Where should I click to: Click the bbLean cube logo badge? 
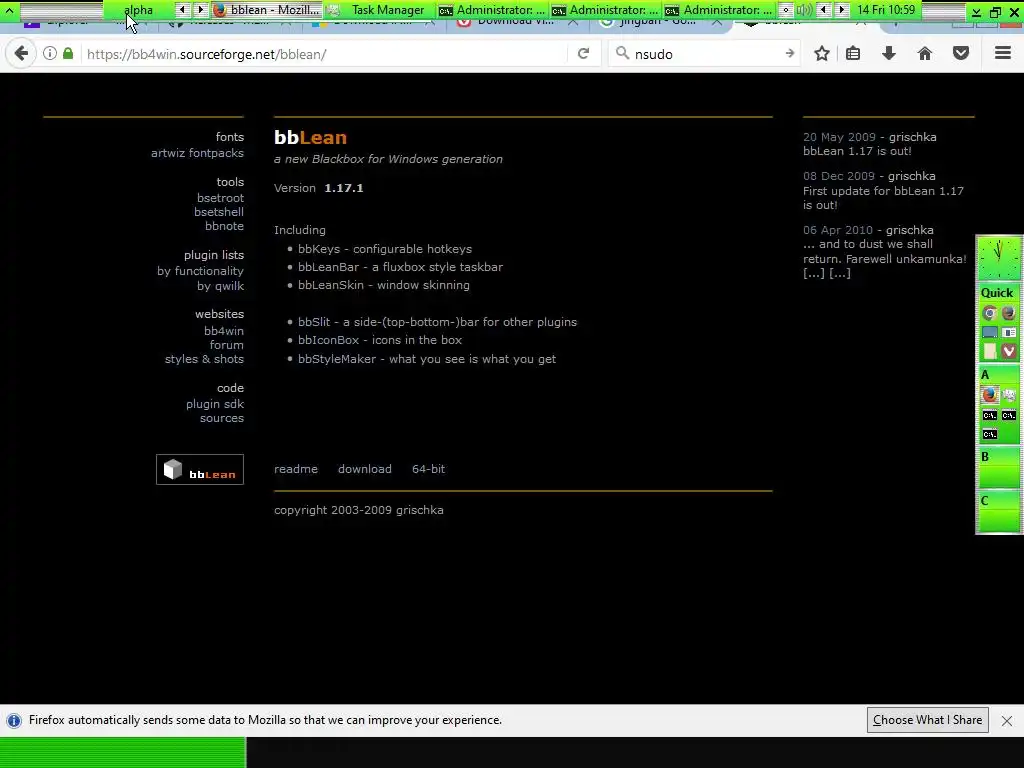point(200,470)
